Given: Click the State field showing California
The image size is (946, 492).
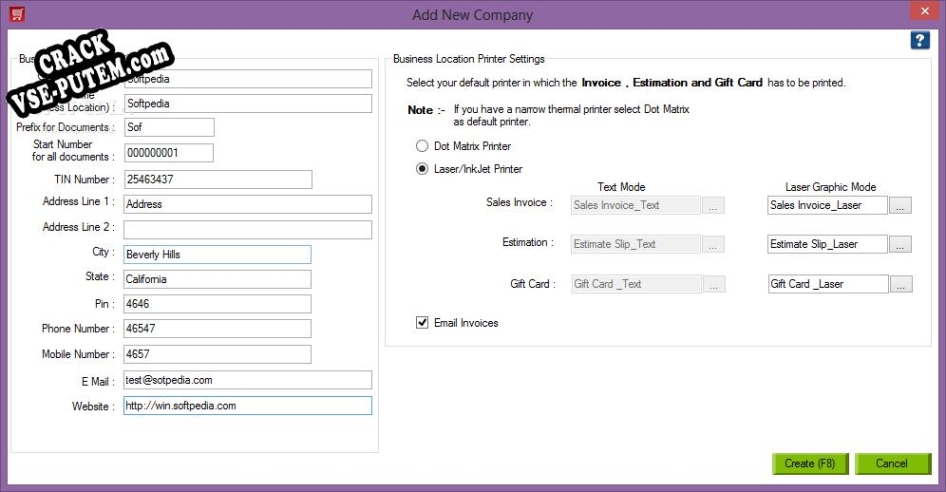Looking at the screenshot, I should click(217, 279).
